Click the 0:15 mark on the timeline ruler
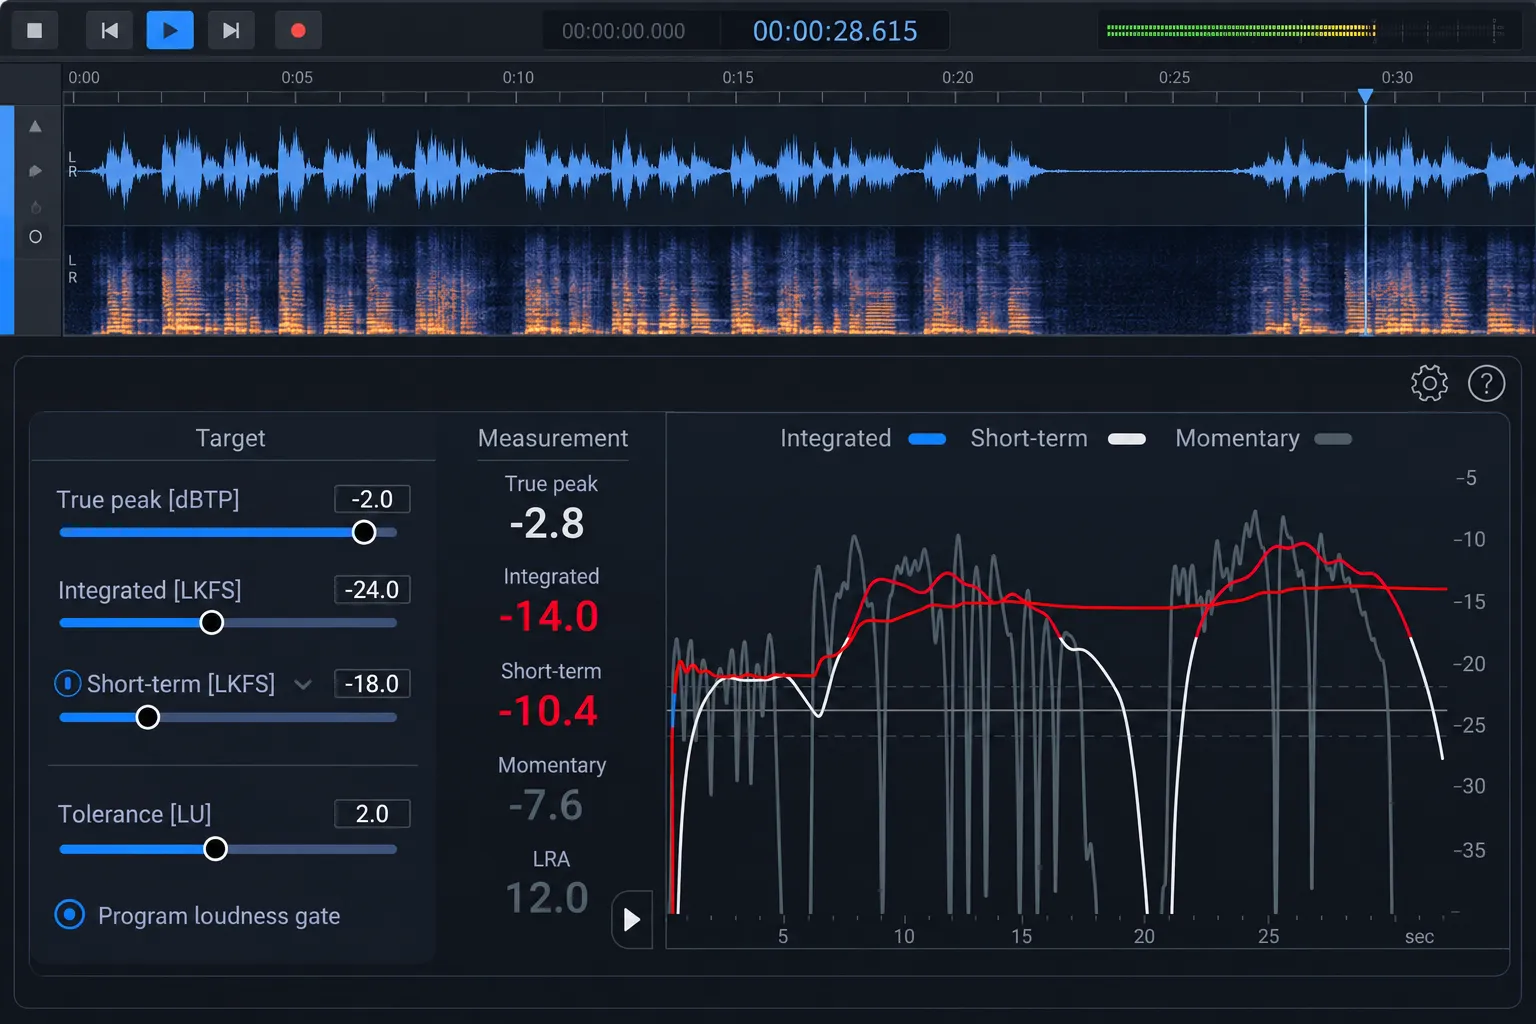 pos(738,77)
